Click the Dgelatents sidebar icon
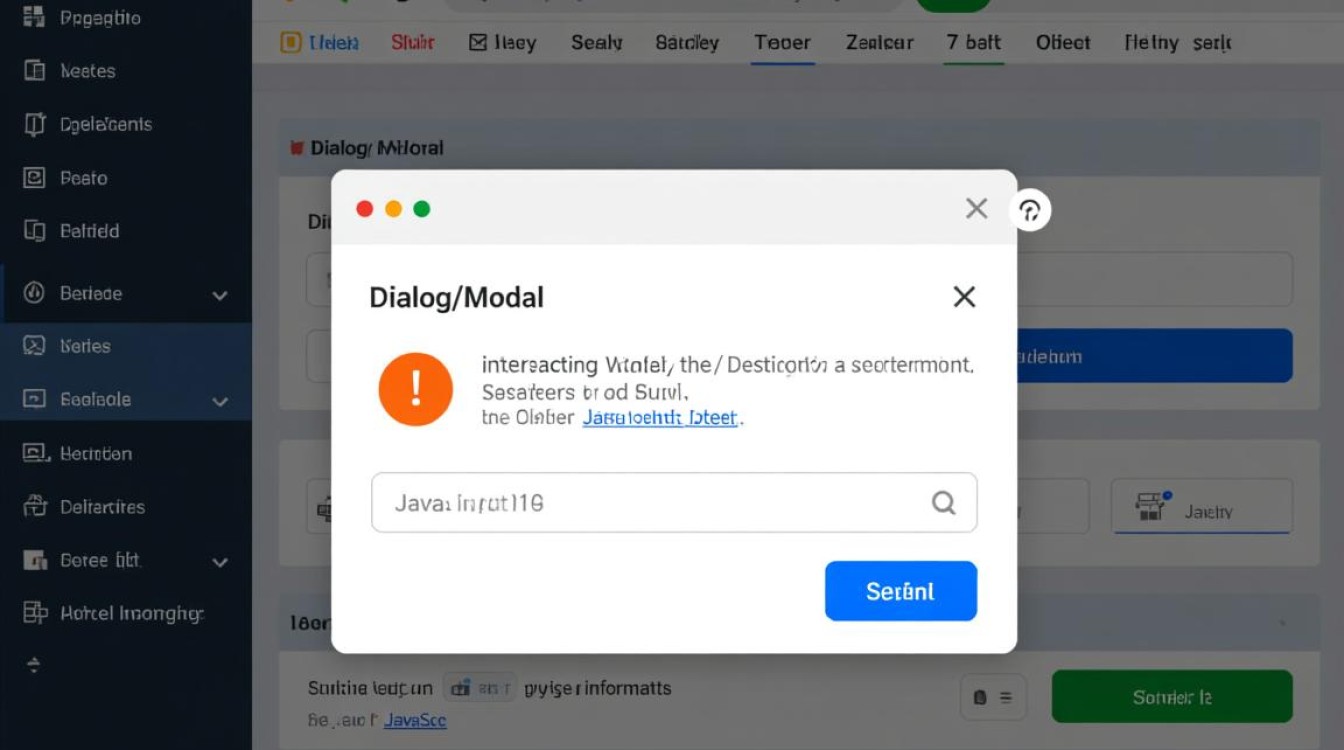Viewport: 1344px width, 750px height. click(x=34, y=124)
